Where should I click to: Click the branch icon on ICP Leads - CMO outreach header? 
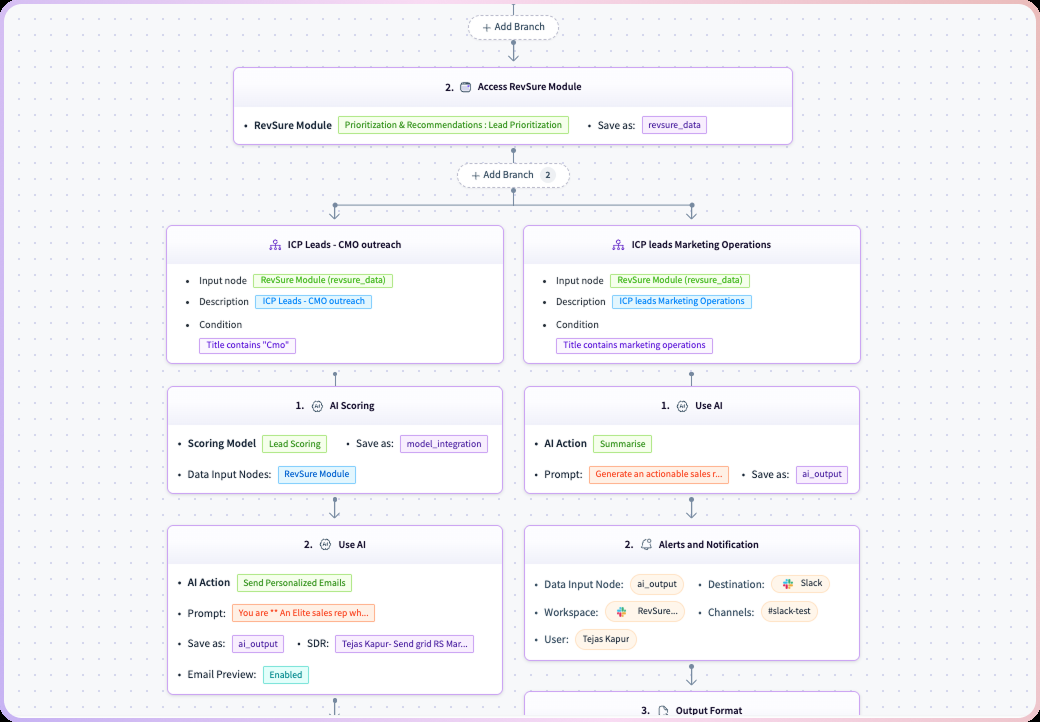point(275,245)
